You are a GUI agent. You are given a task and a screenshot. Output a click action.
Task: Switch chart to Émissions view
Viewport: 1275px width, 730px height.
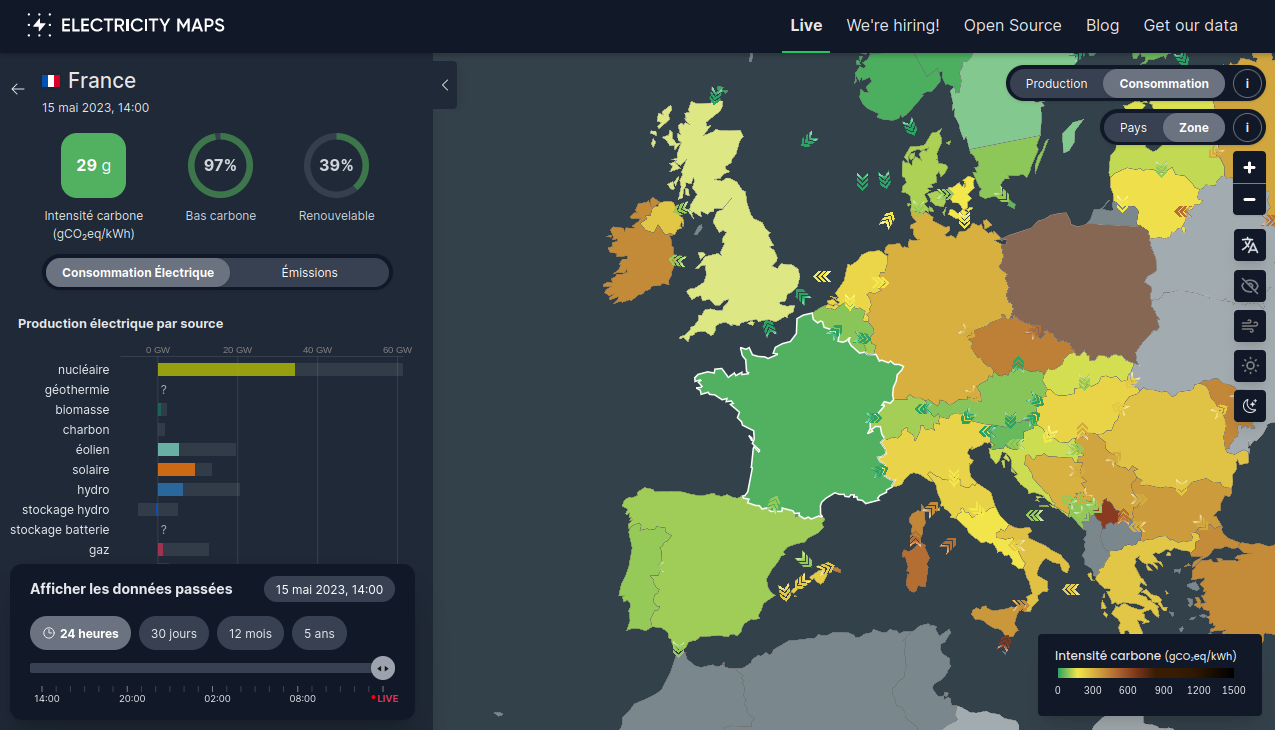coord(309,272)
